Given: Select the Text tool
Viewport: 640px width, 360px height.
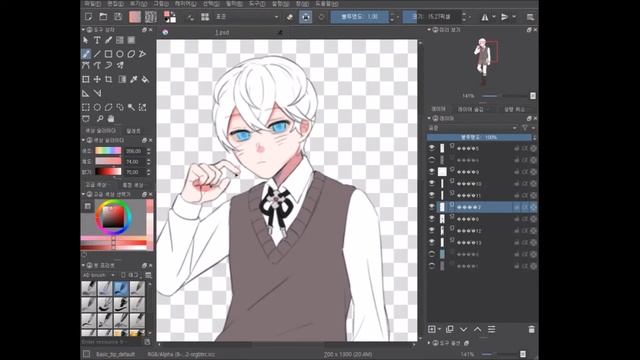Looking at the screenshot, I should 97,40.
